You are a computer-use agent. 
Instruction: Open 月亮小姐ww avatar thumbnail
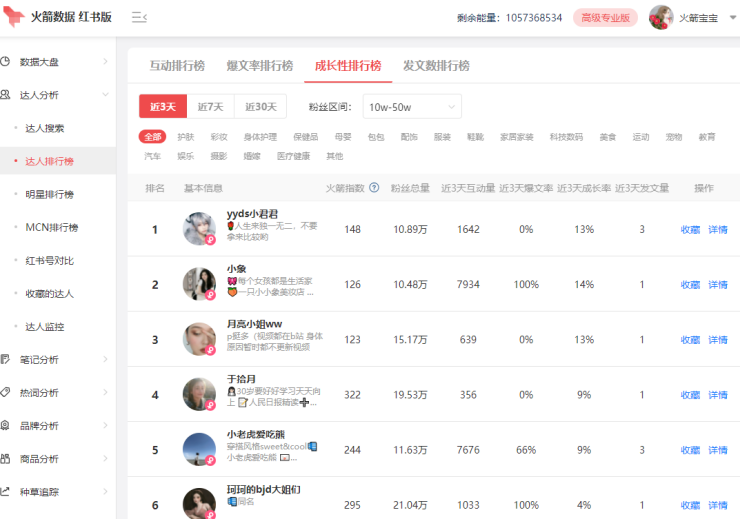tap(199, 339)
